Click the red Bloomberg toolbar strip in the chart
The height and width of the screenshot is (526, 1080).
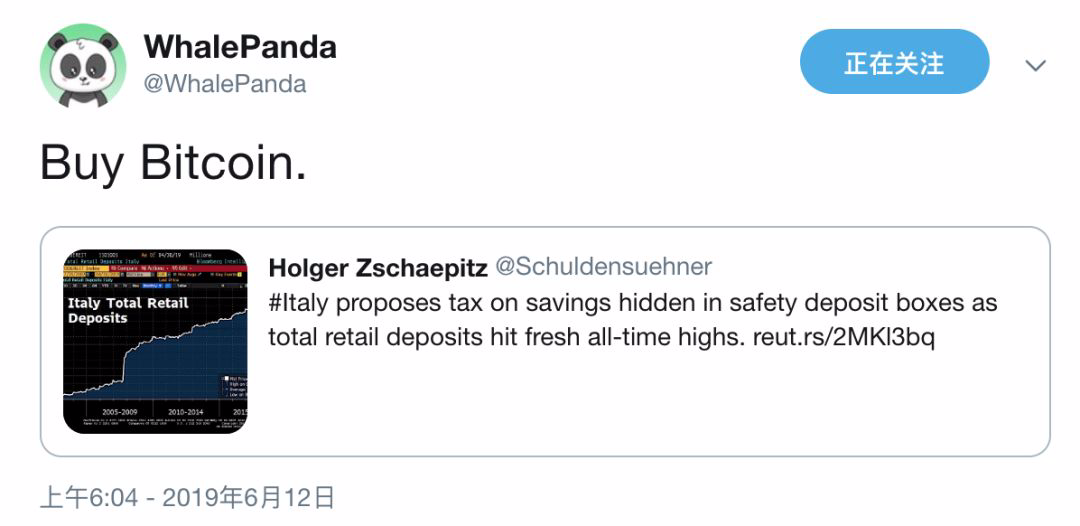pyautogui.click(x=155, y=268)
